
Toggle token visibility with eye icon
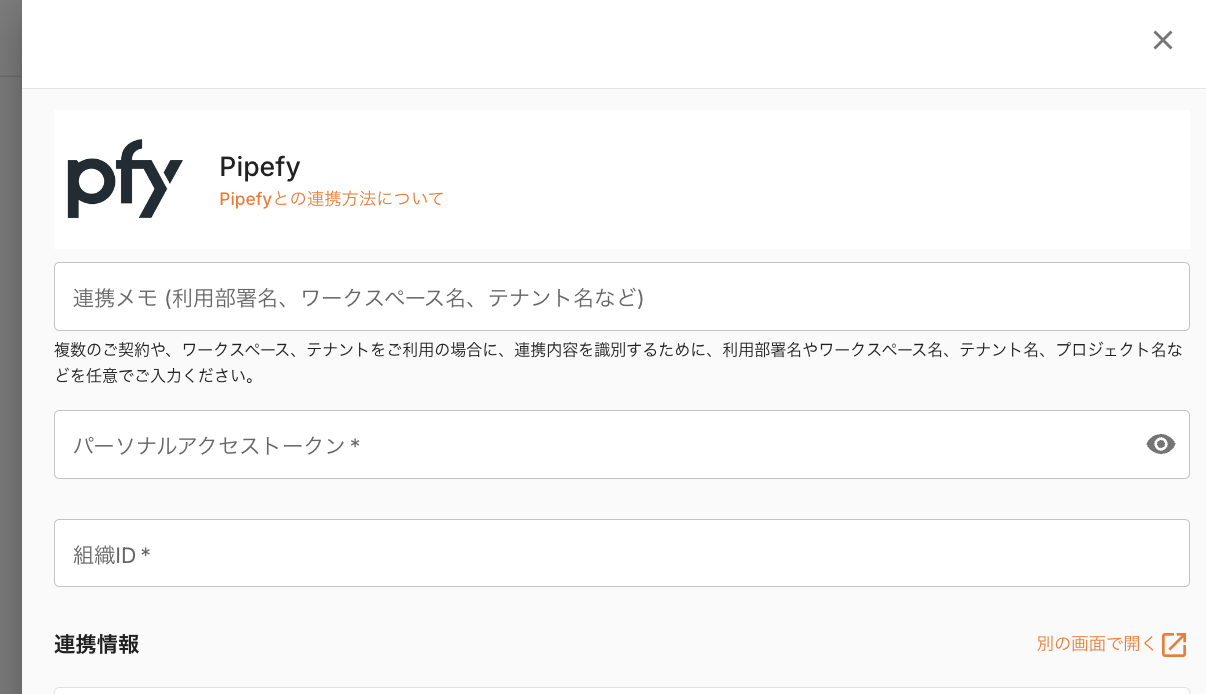click(1160, 445)
